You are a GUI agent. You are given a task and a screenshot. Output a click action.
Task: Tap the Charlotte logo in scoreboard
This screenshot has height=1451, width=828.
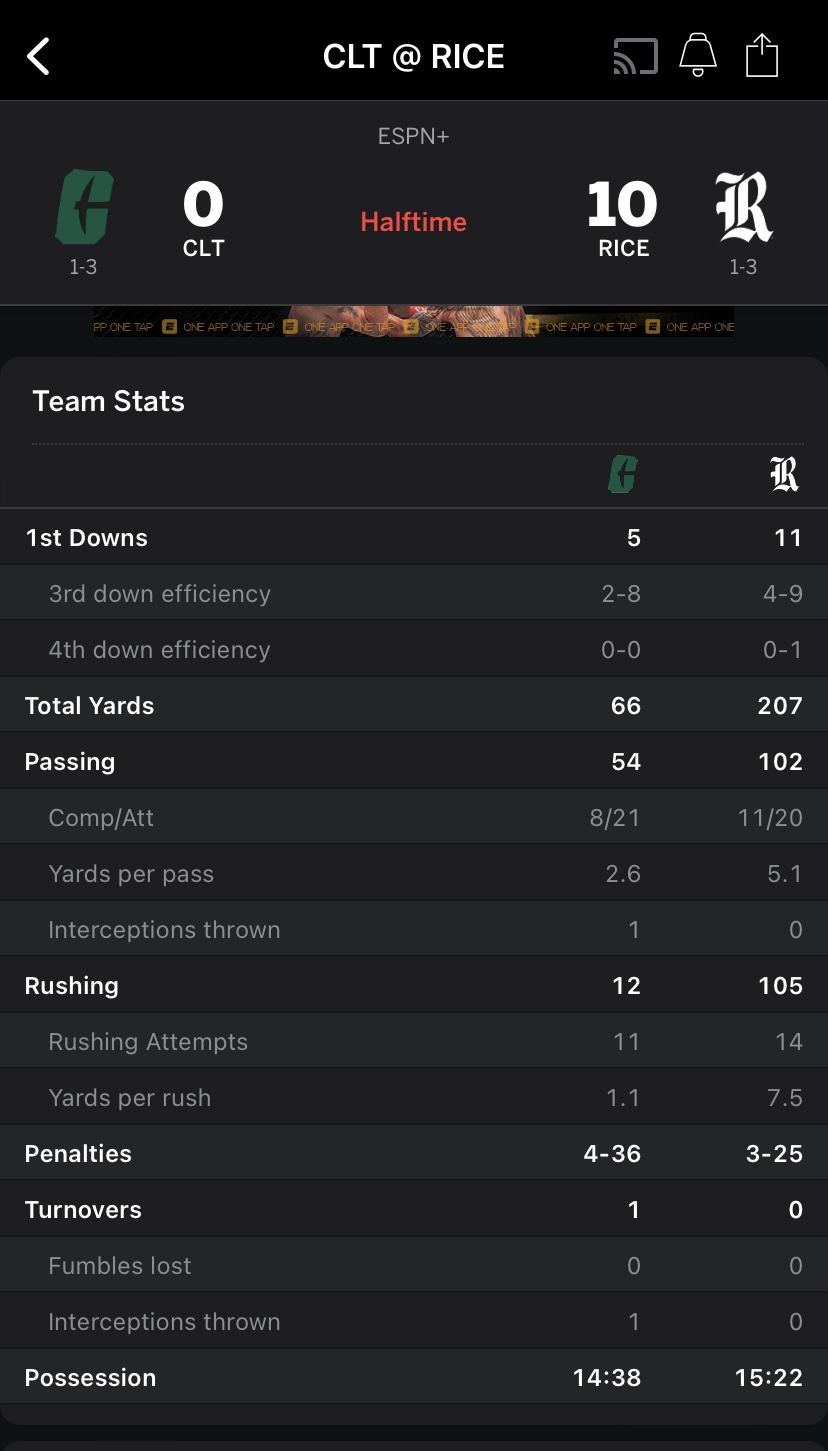point(83,208)
